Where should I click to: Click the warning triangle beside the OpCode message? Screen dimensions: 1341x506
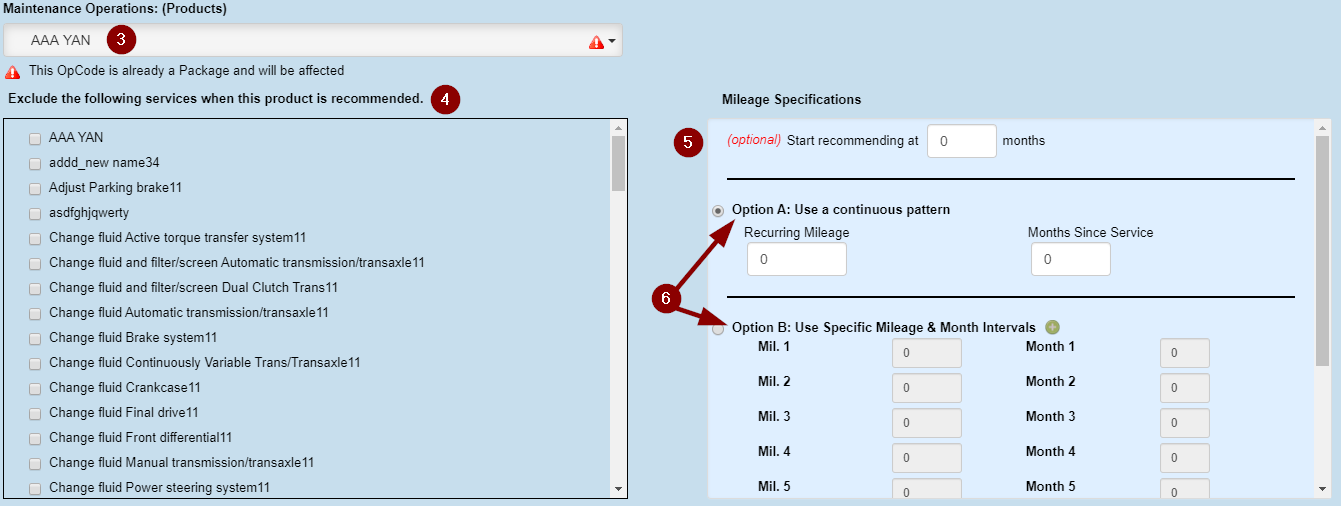(x=13, y=72)
